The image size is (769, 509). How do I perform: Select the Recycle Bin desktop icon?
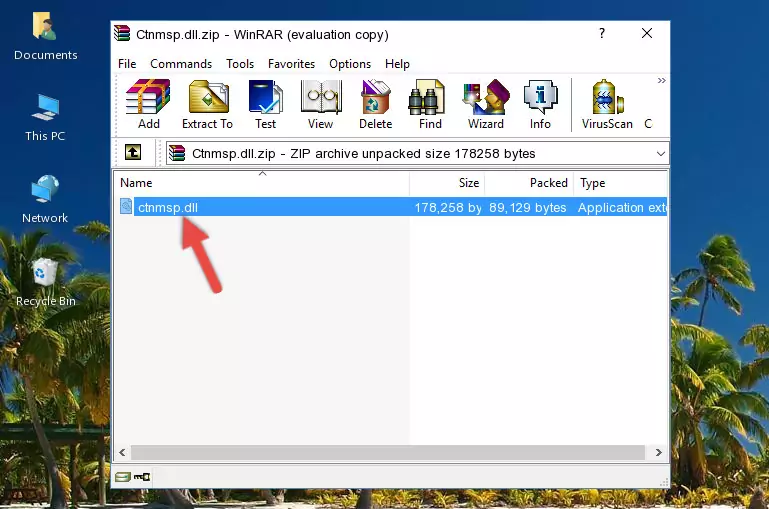pos(45,282)
